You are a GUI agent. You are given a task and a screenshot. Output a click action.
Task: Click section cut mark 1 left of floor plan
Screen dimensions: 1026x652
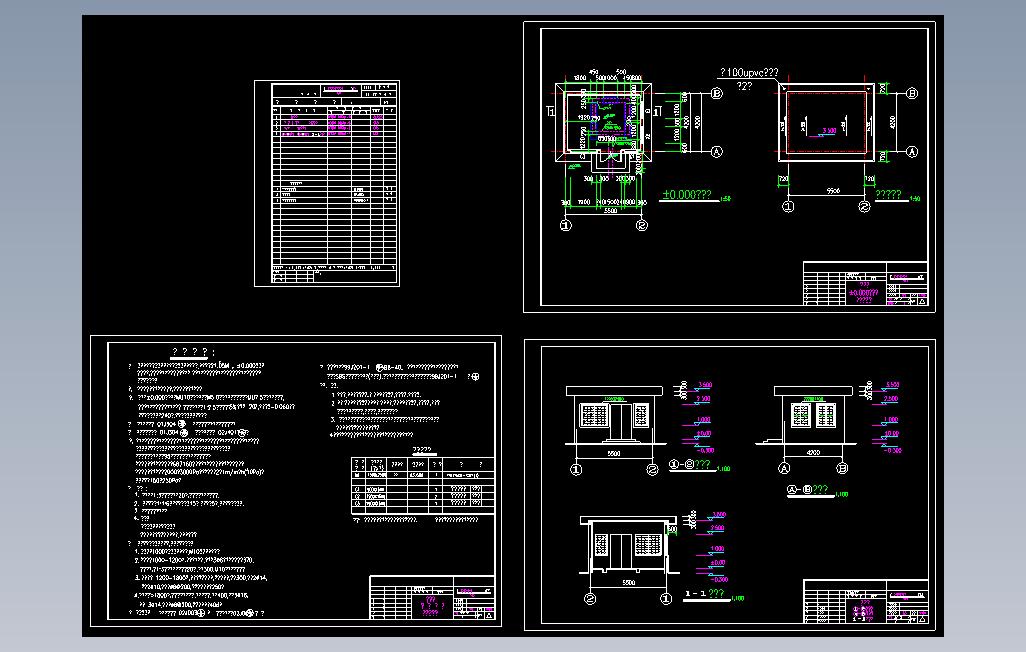(550, 112)
